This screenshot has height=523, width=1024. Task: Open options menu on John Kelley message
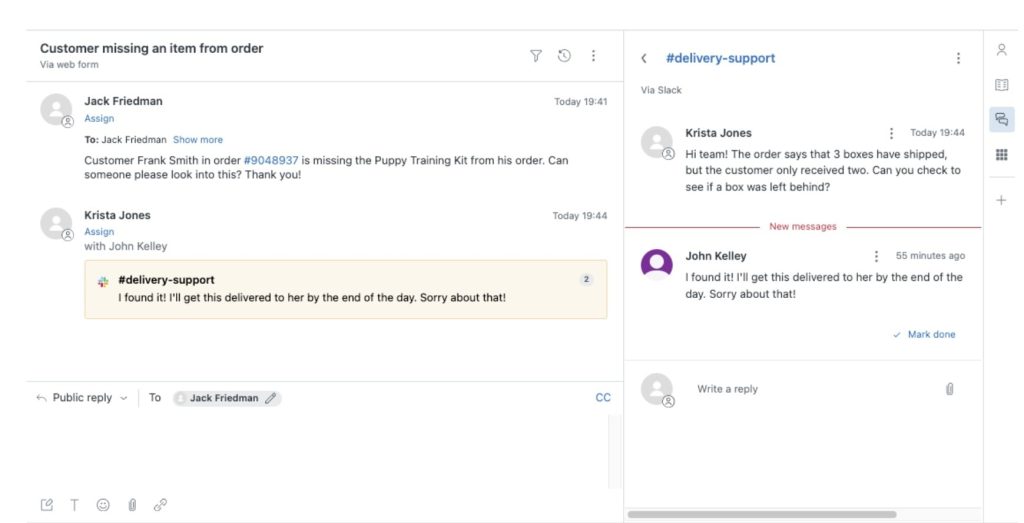876,257
